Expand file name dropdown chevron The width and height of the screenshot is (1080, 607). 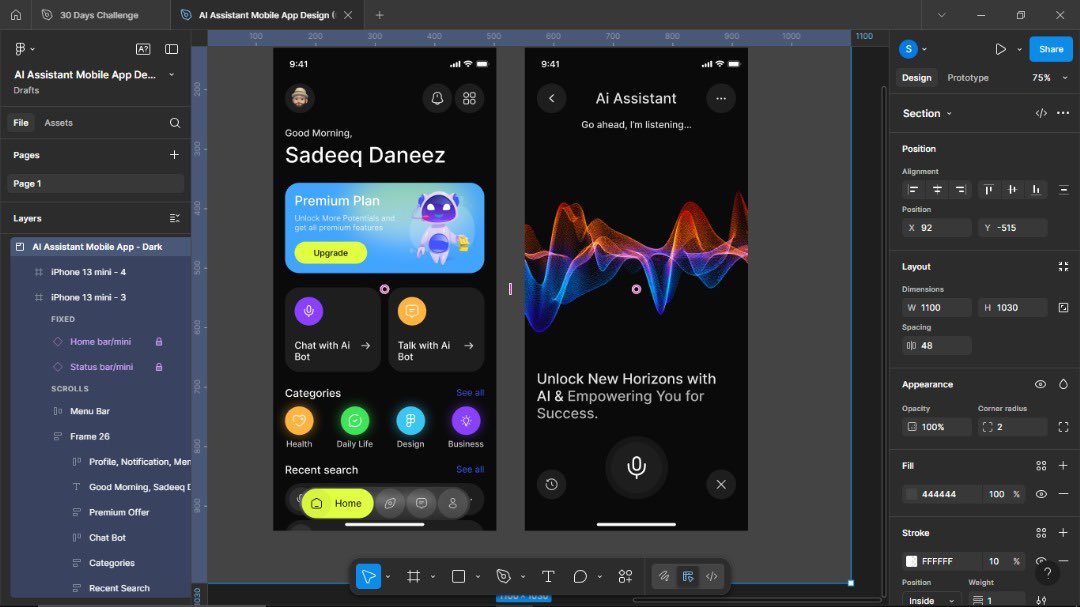(x=172, y=74)
